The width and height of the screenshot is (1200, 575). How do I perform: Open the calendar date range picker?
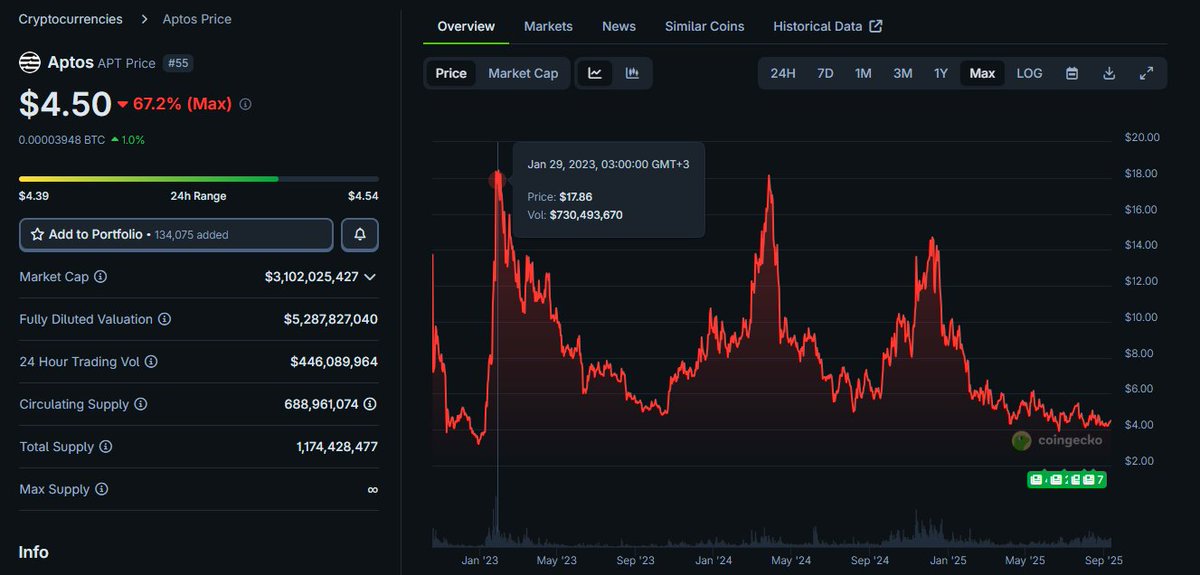click(x=1072, y=73)
